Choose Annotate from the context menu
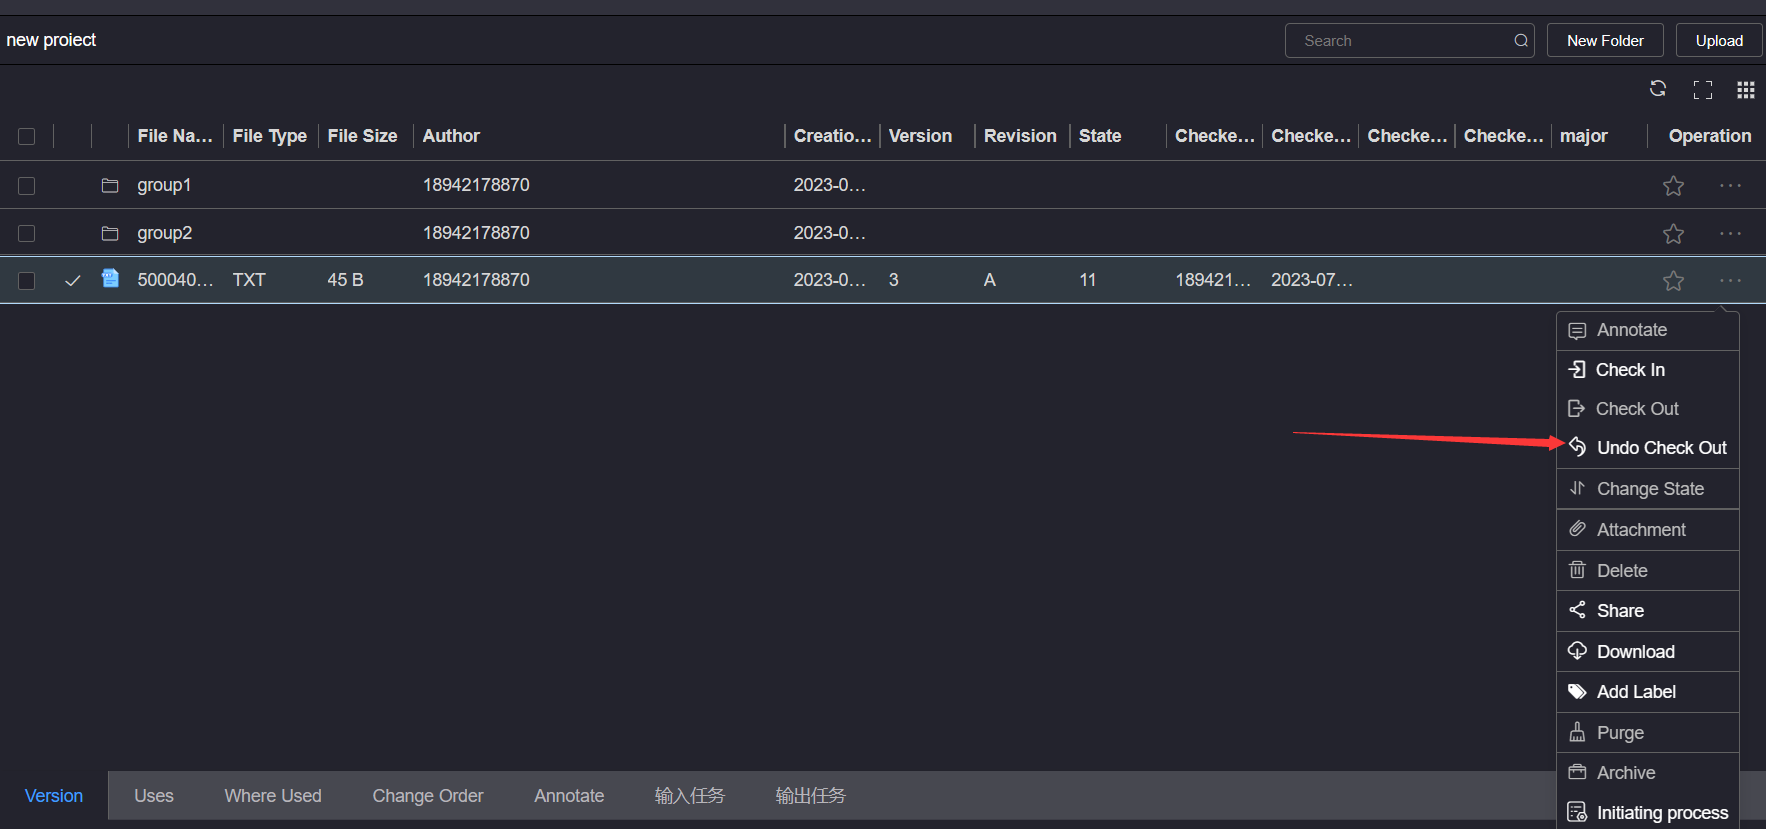This screenshot has width=1766, height=829. click(x=1647, y=330)
